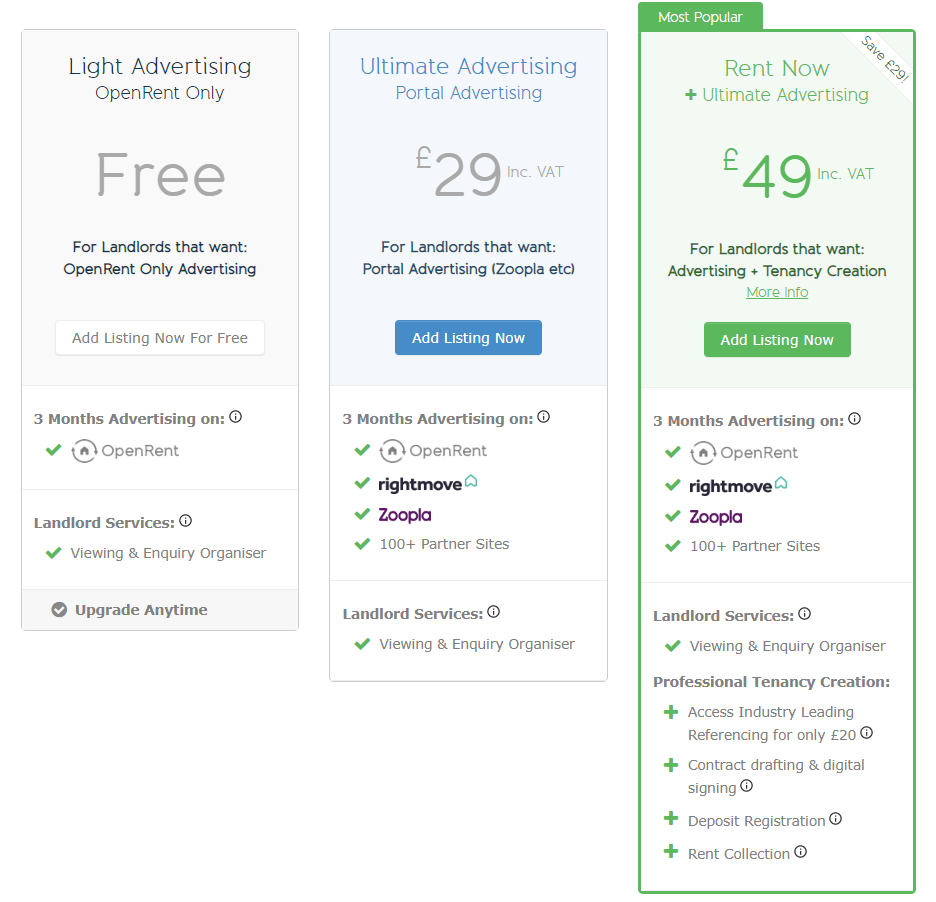Expand Landlord Services info in Ultimate Advertising

coord(493,611)
